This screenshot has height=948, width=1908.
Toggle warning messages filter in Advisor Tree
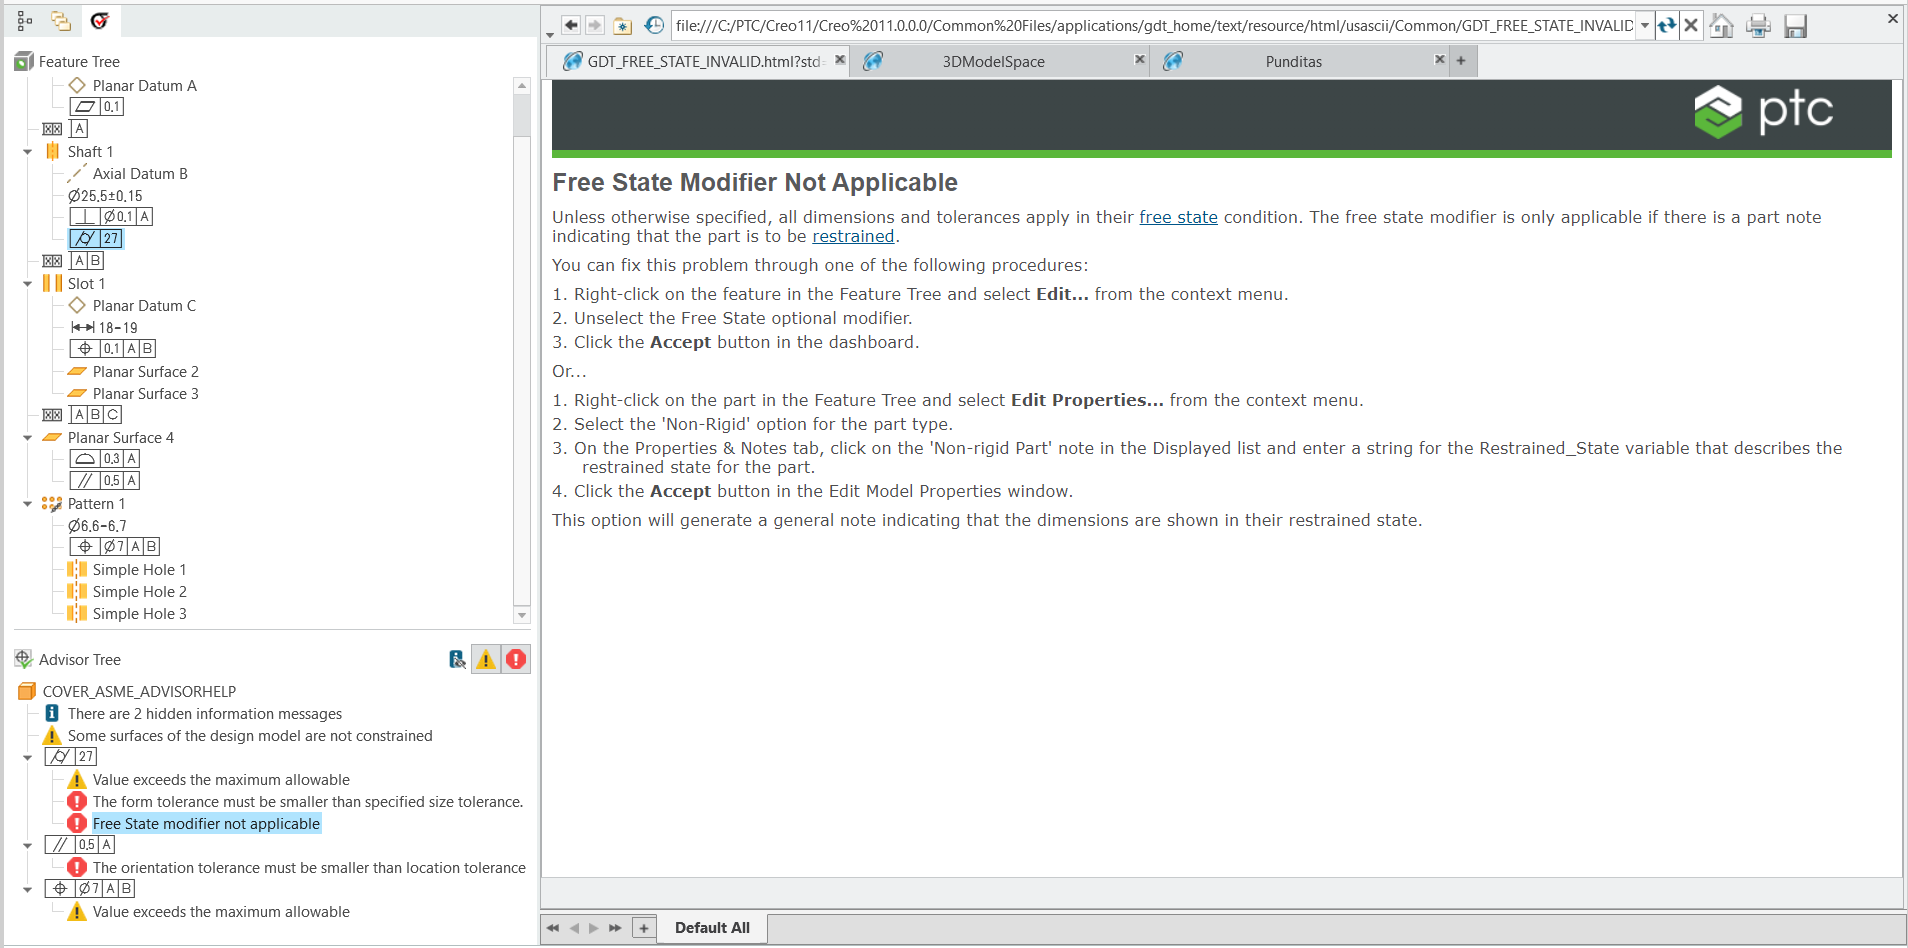point(486,659)
